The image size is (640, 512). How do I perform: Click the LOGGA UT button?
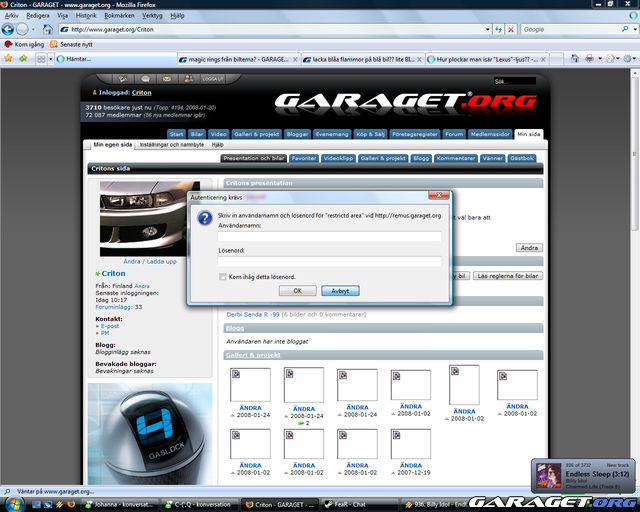[x=213, y=79]
